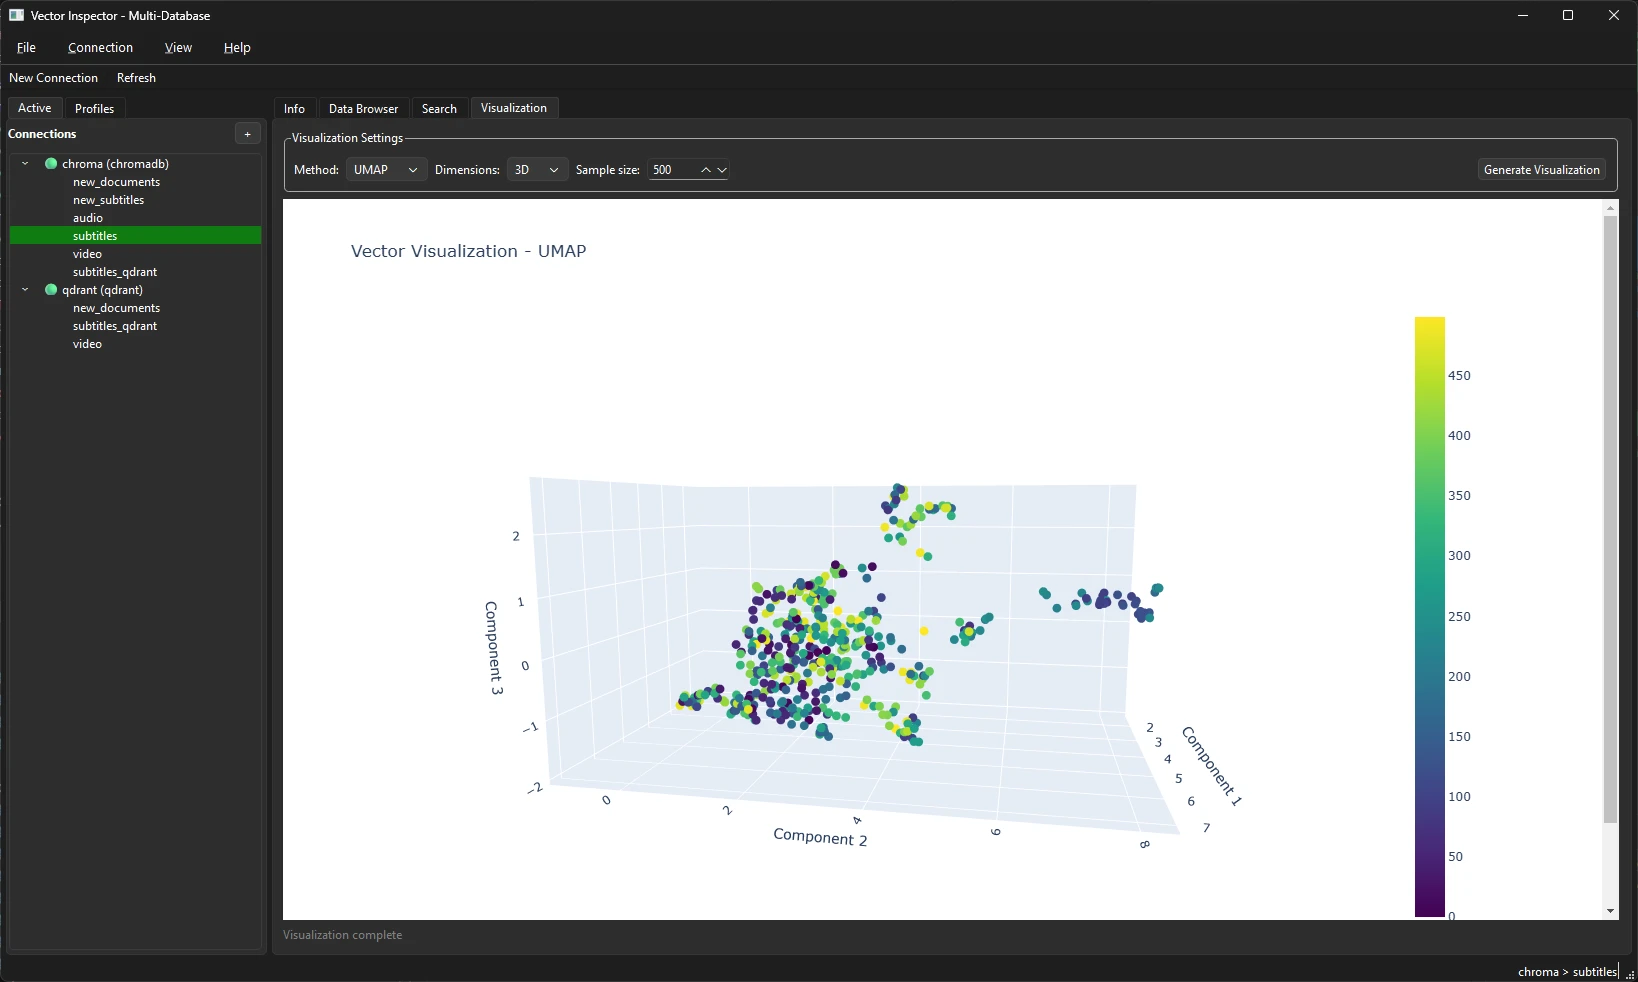Open the Connection menu
The height and width of the screenshot is (982, 1638).
[x=100, y=47]
